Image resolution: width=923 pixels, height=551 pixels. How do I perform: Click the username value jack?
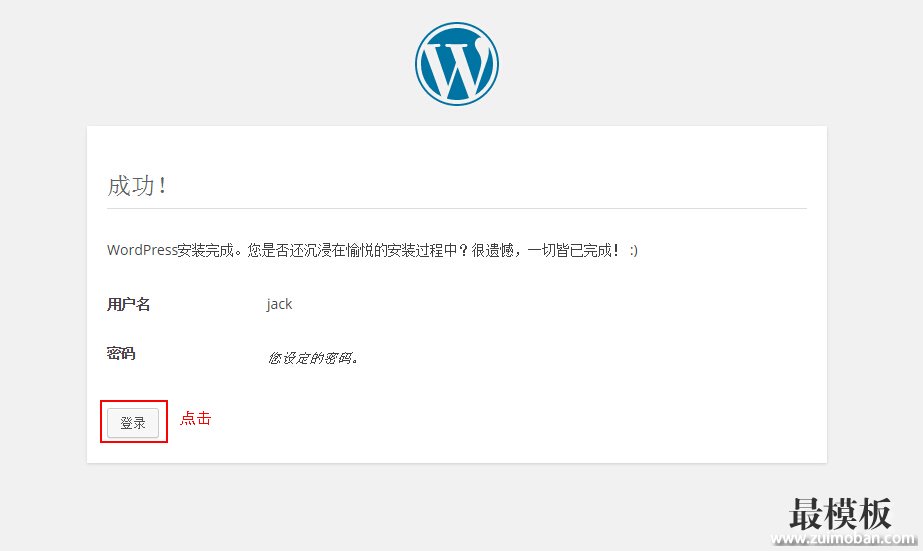click(279, 304)
